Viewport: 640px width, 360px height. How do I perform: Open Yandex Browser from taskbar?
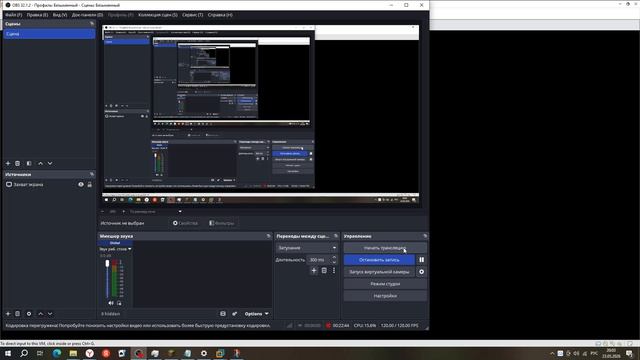coord(89,353)
